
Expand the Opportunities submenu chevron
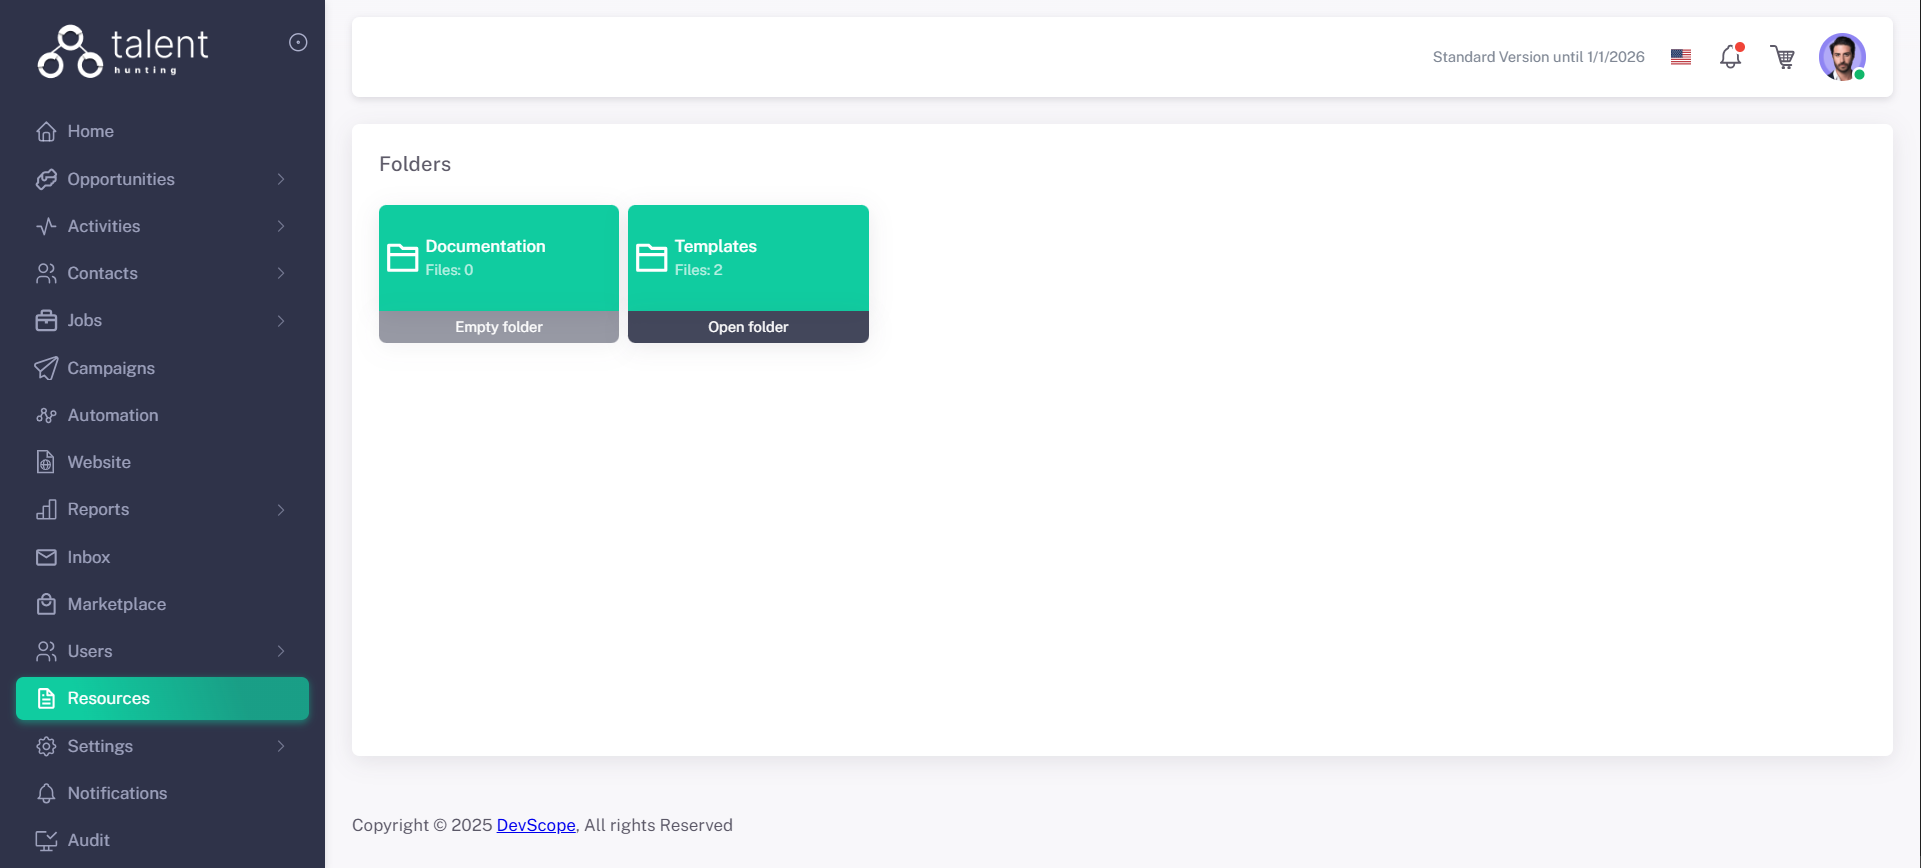point(281,179)
